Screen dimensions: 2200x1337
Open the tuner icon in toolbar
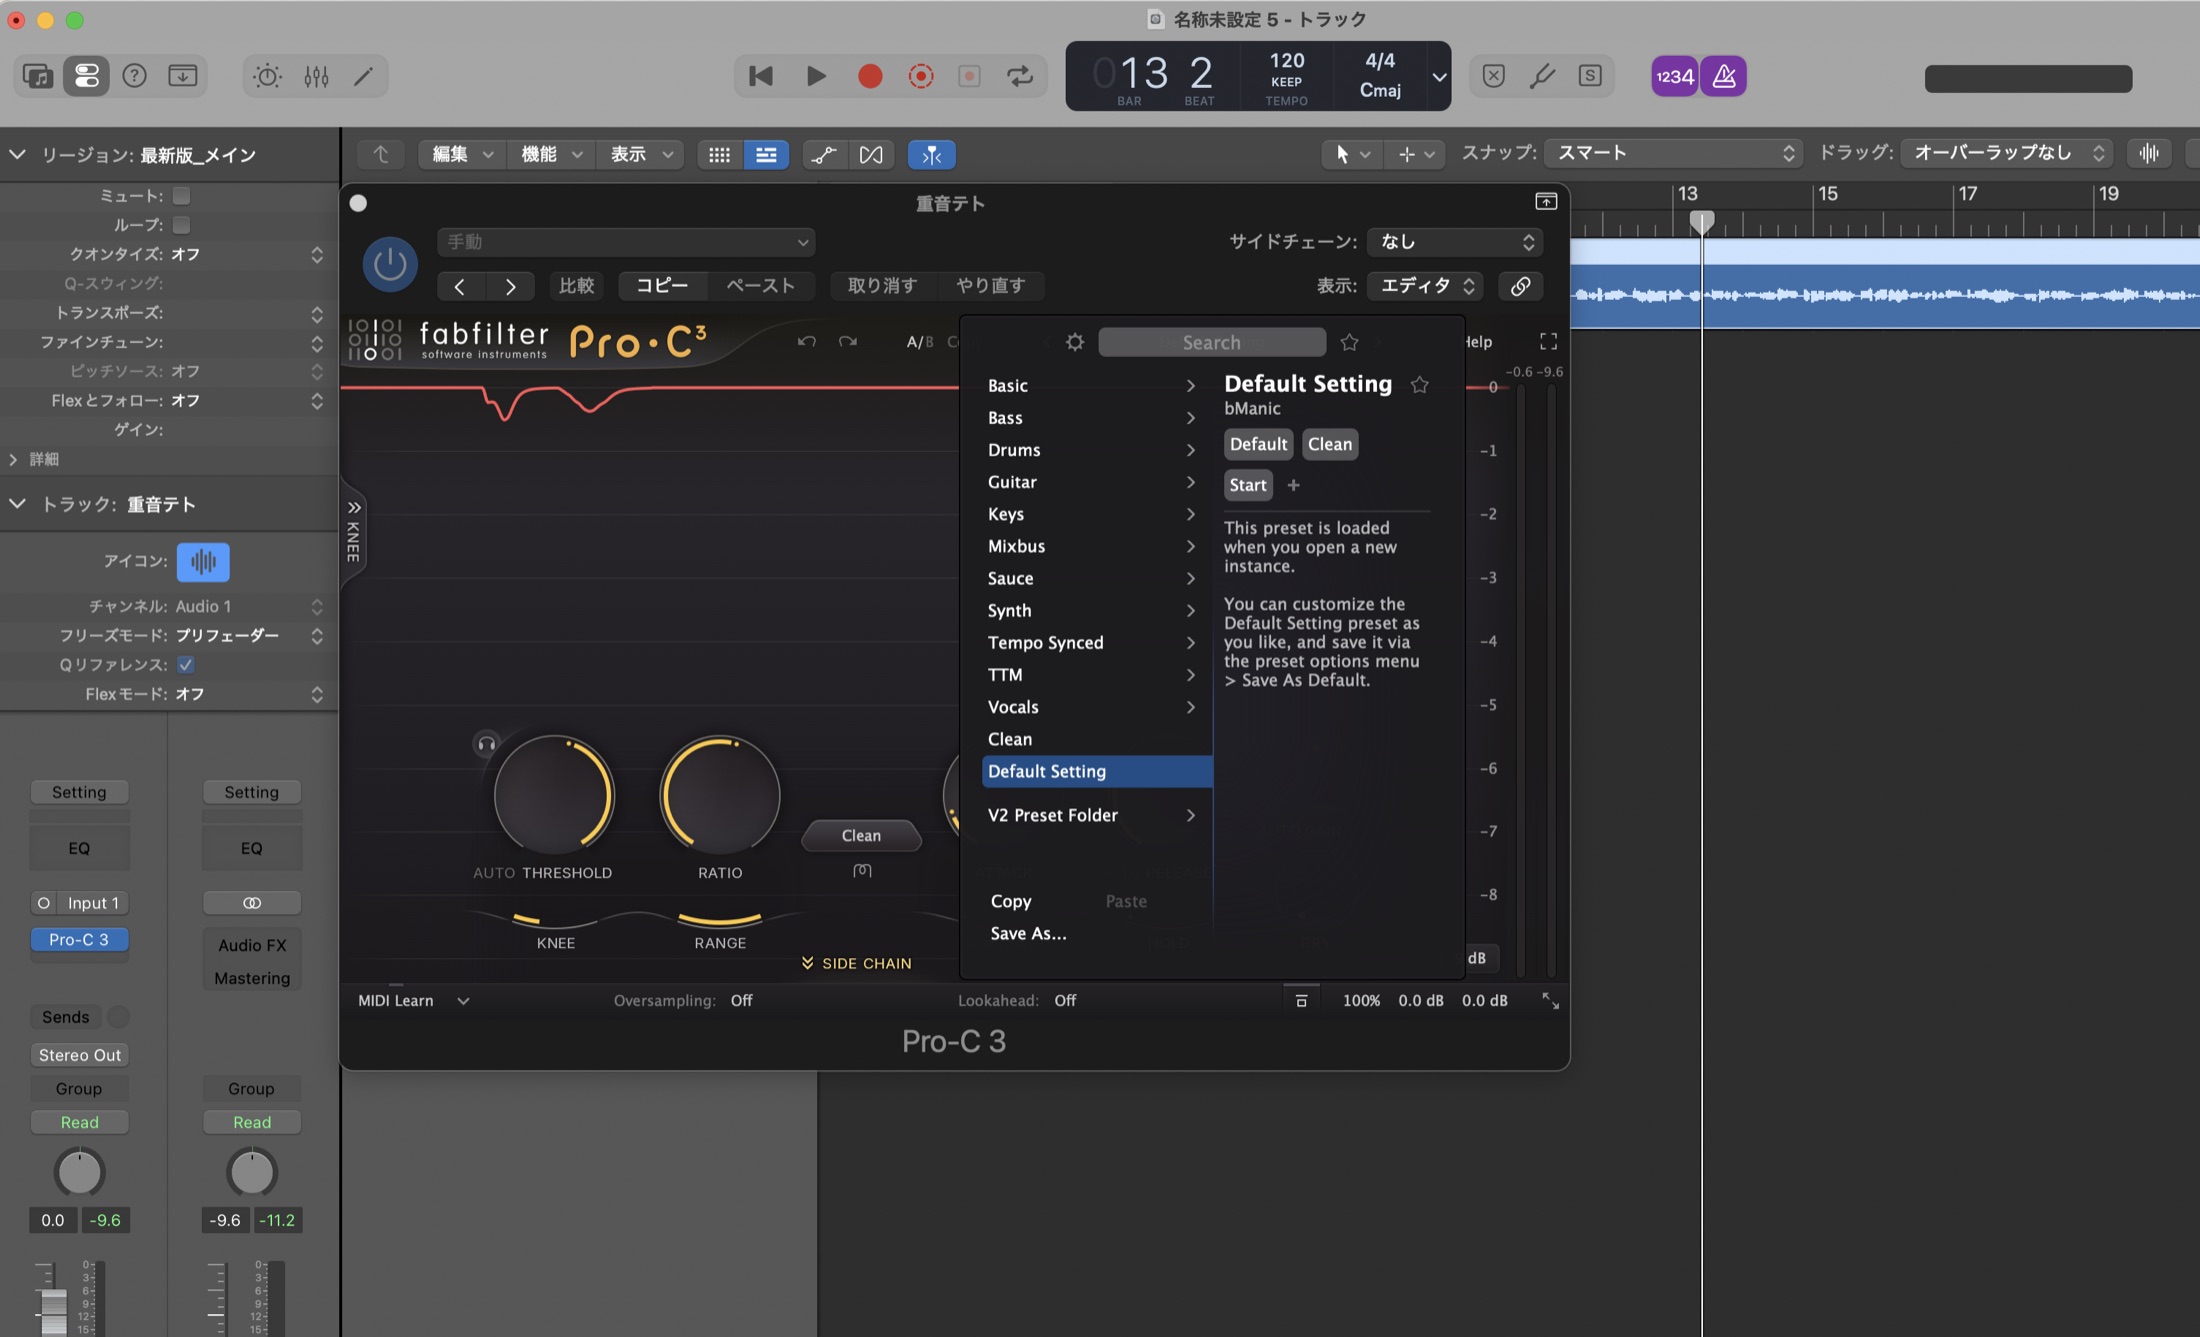[1542, 76]
